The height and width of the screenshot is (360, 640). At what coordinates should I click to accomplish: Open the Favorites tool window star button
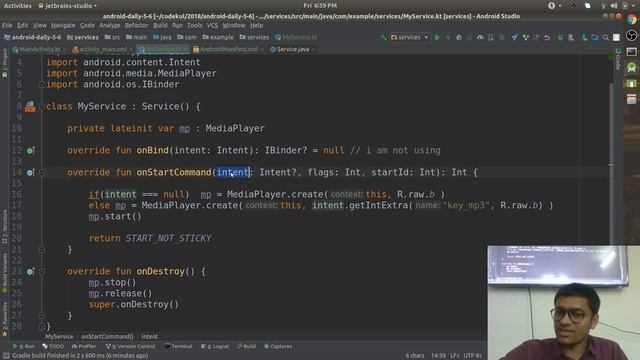tap(4, 320)
